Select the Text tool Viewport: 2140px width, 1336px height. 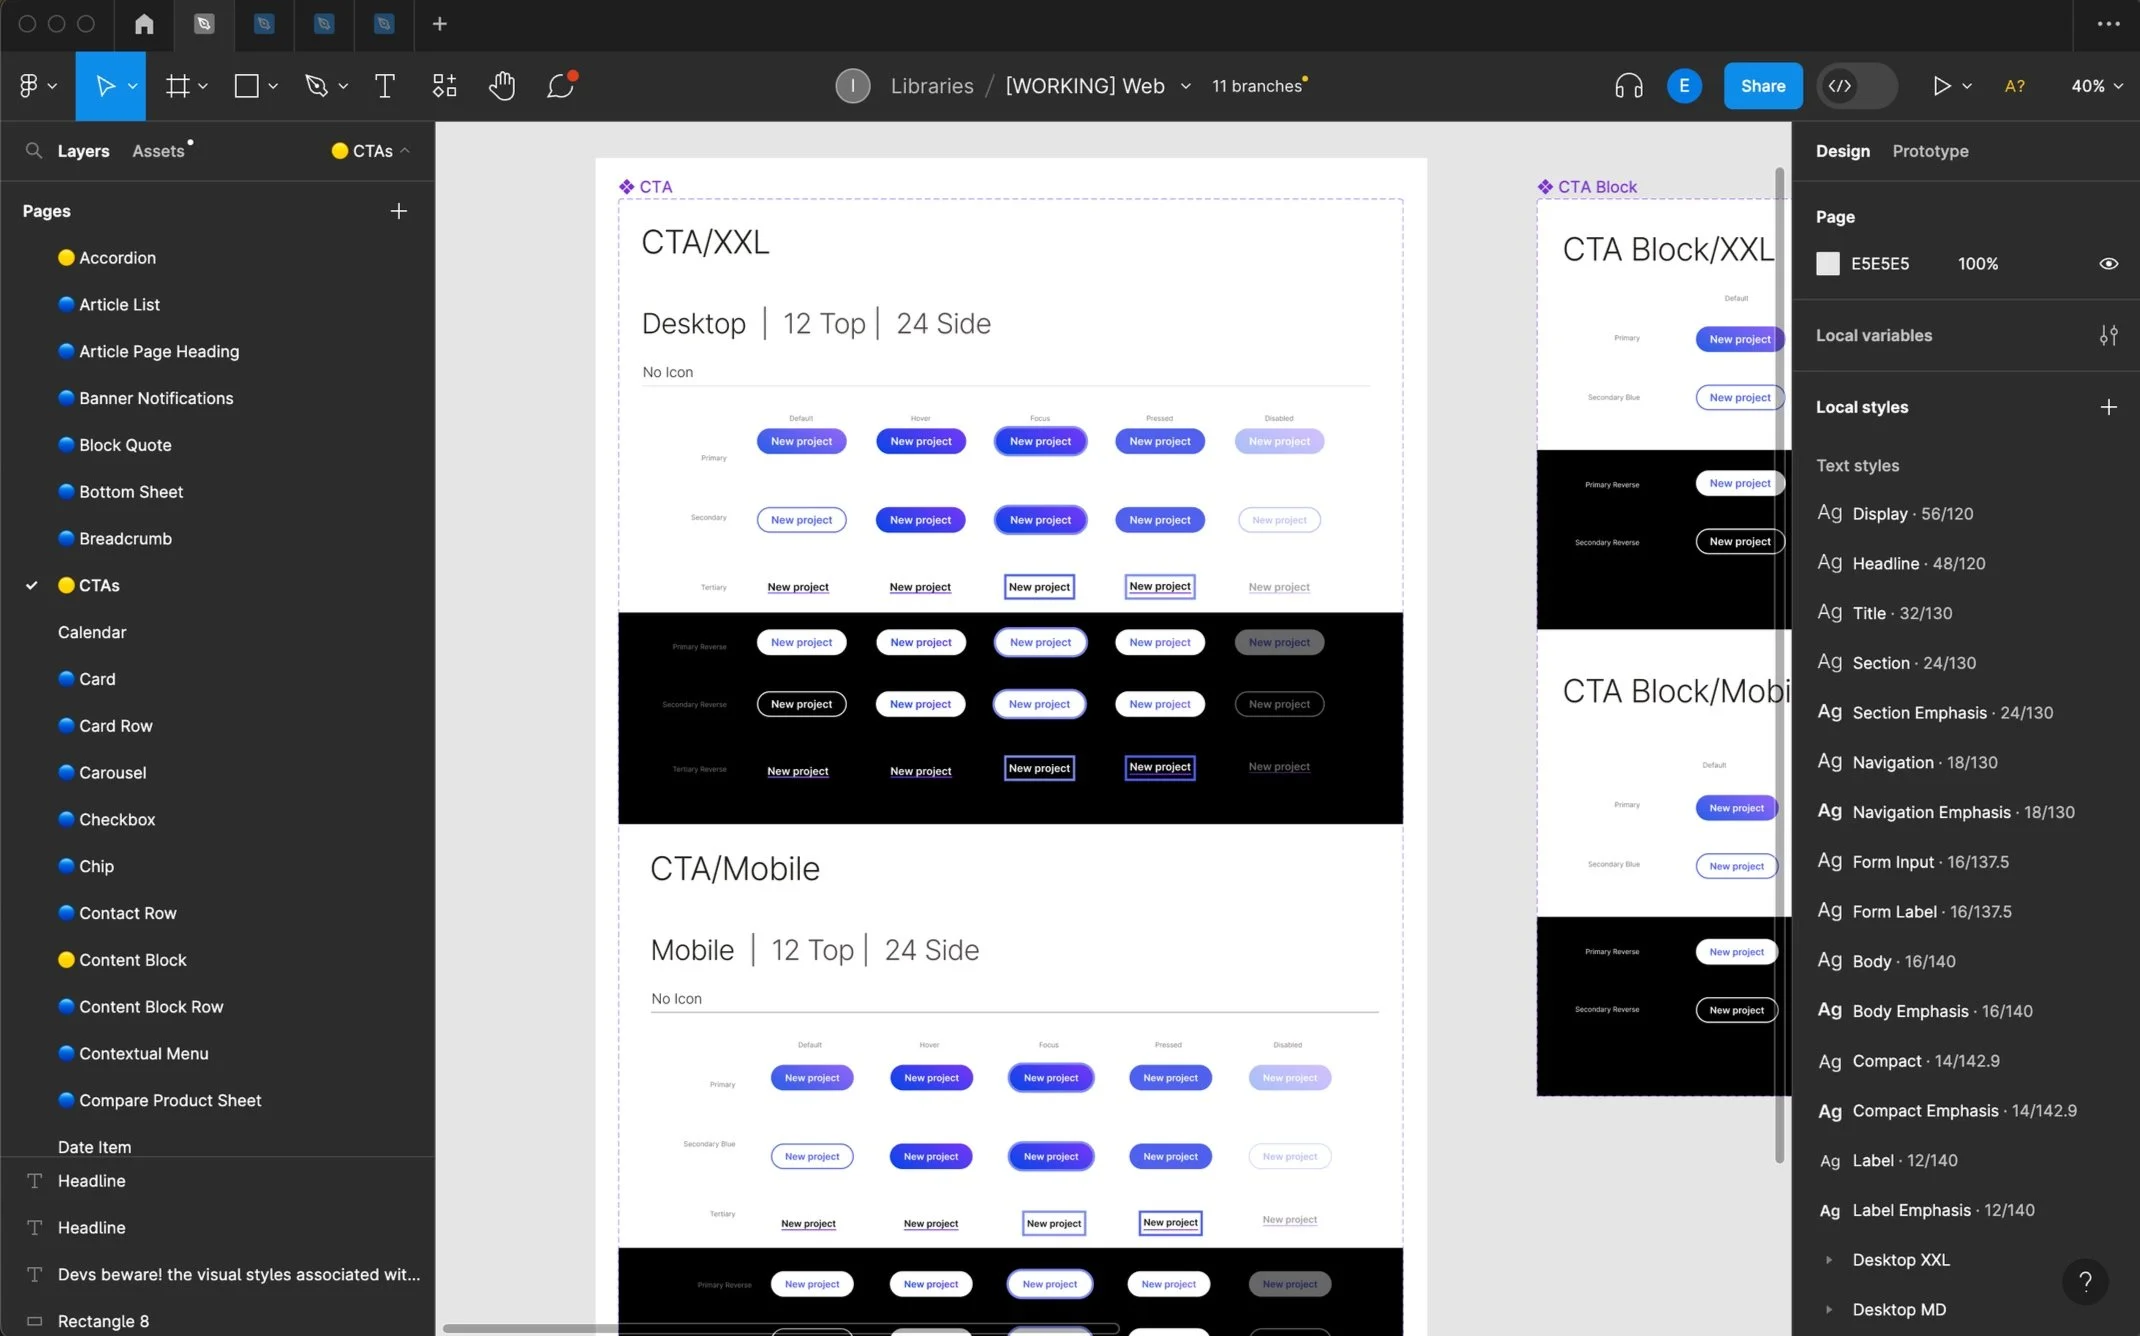tap(384, 86)
